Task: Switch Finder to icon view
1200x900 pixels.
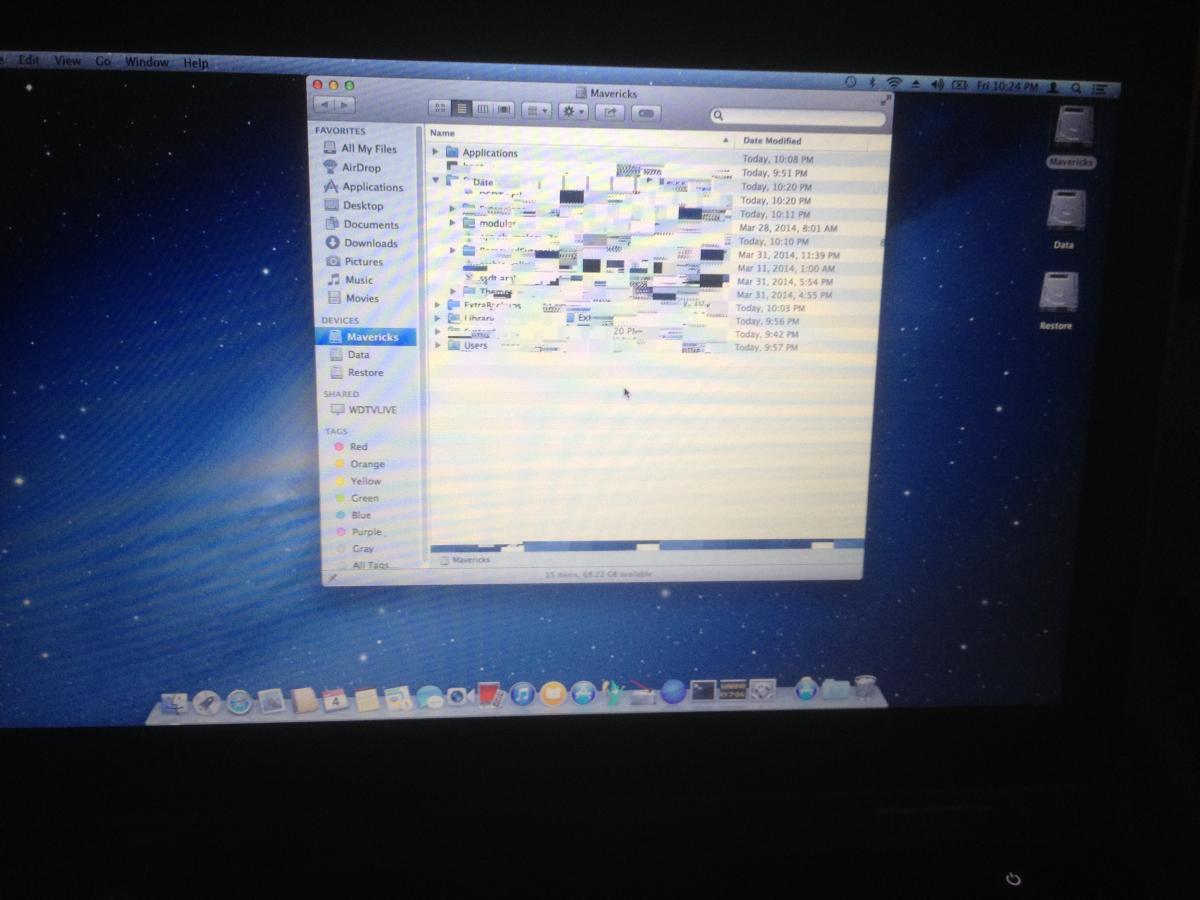Action: tap(439, 108)
